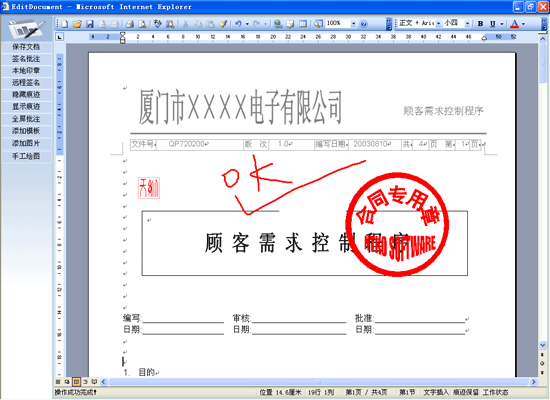Switch to Print Layout view button
This screenshot has width=550, height=400.
(x=76, y=382)
